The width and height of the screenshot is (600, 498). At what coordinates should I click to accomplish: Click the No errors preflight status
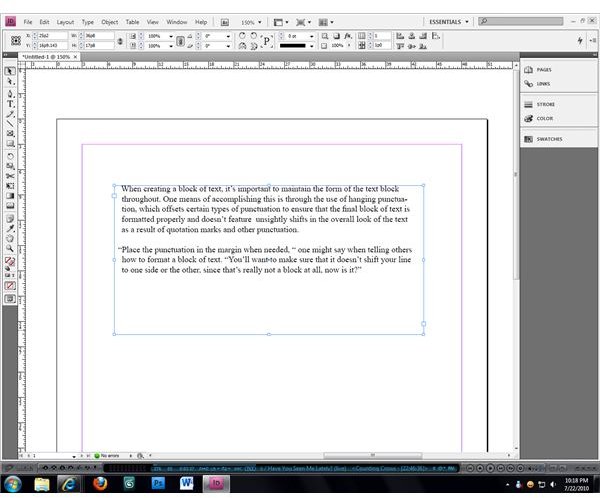107,456
